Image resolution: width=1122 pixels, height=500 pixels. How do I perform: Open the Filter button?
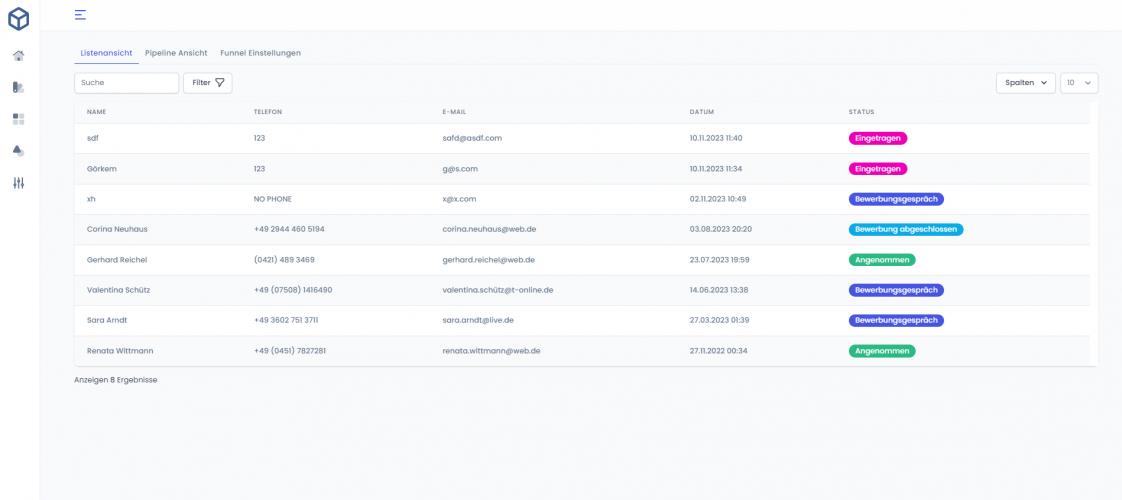[x=208, y=83]
